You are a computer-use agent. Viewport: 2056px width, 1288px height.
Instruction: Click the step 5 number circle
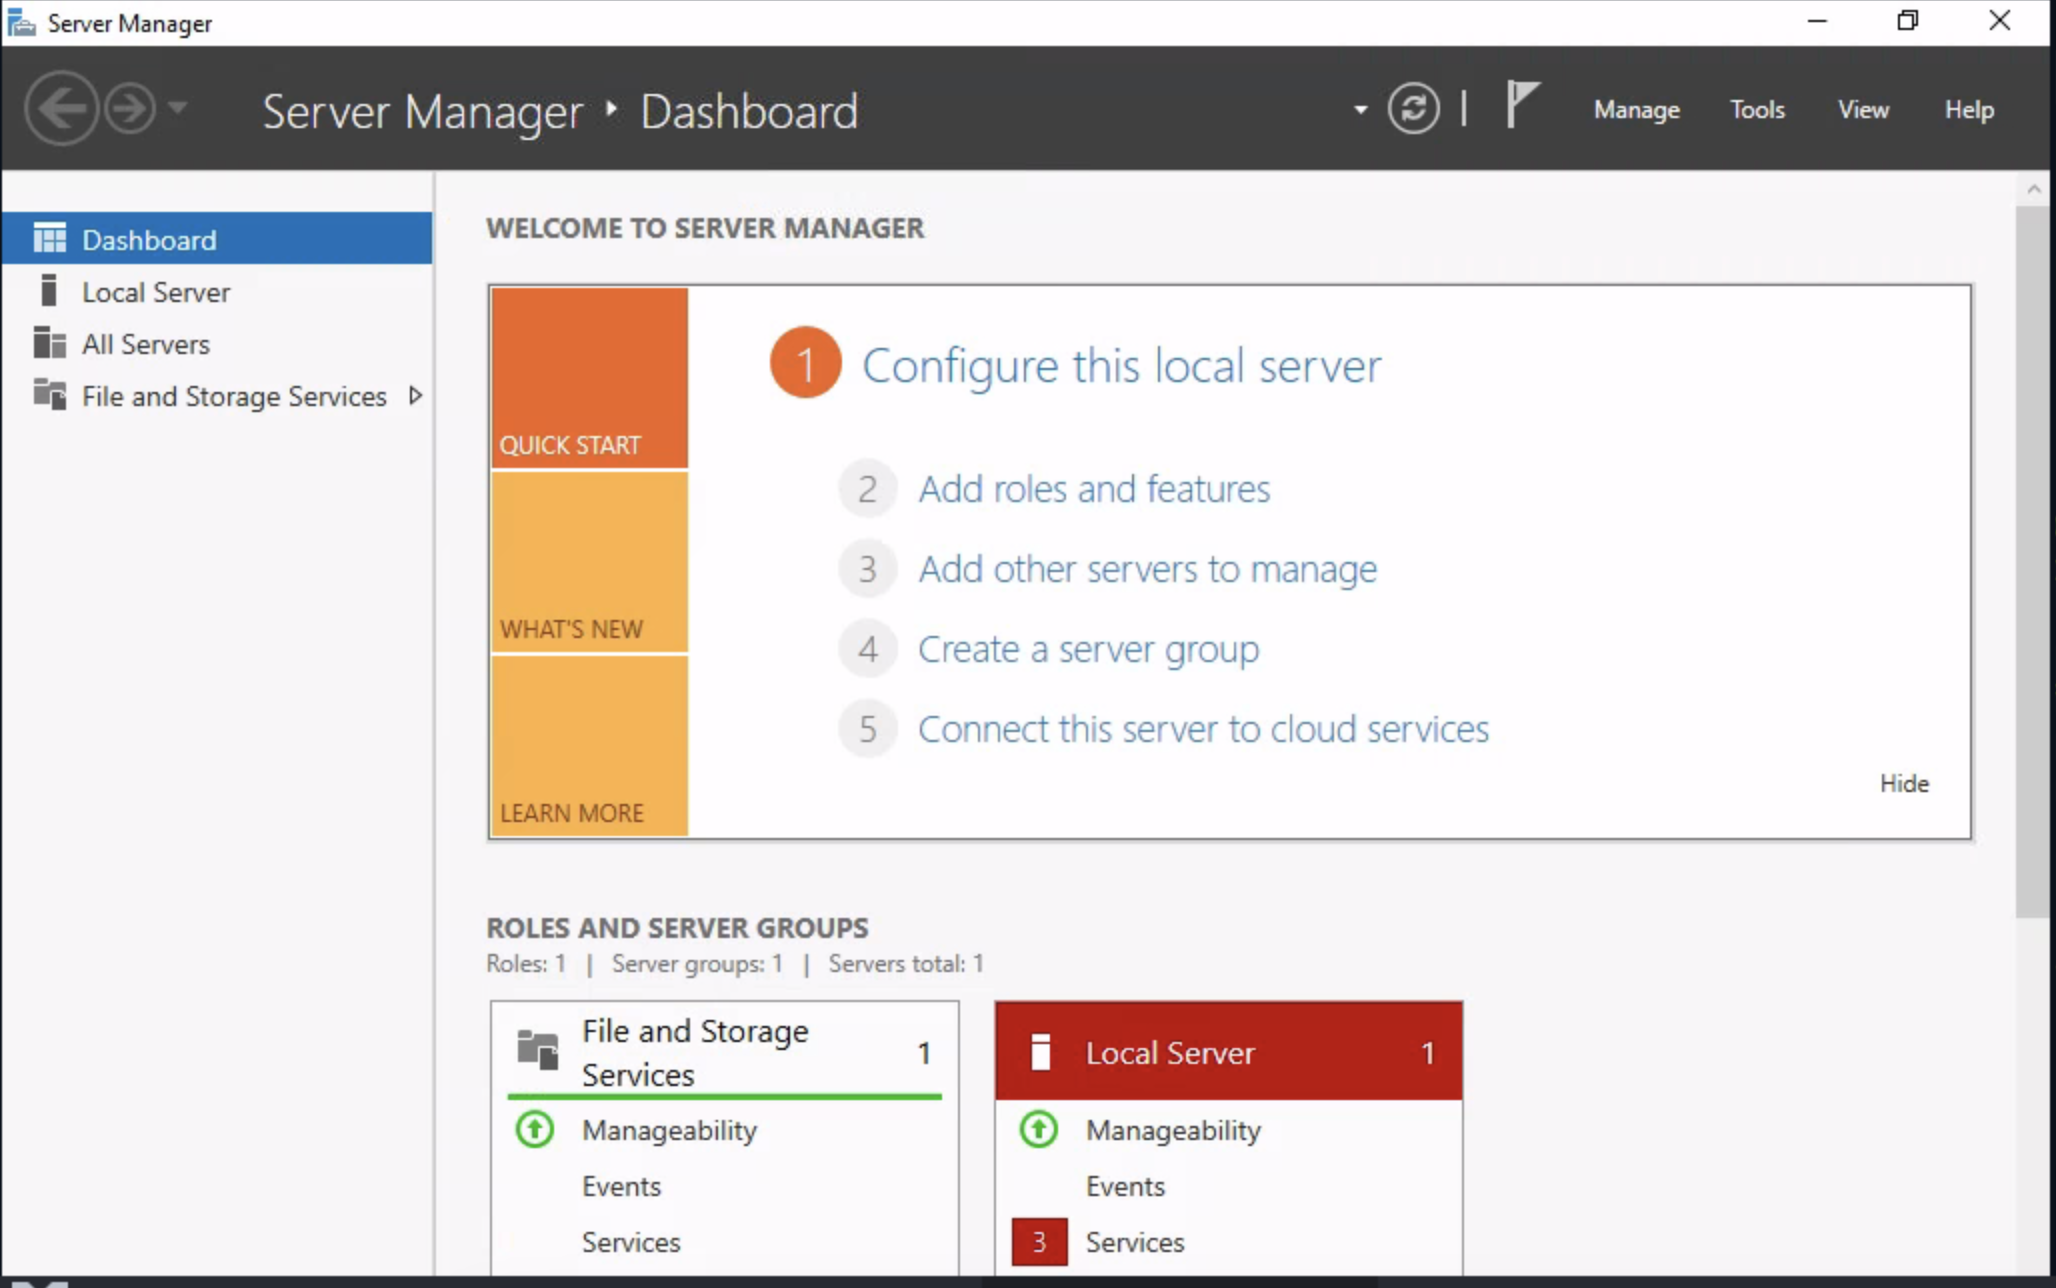(x=867, y=729)
